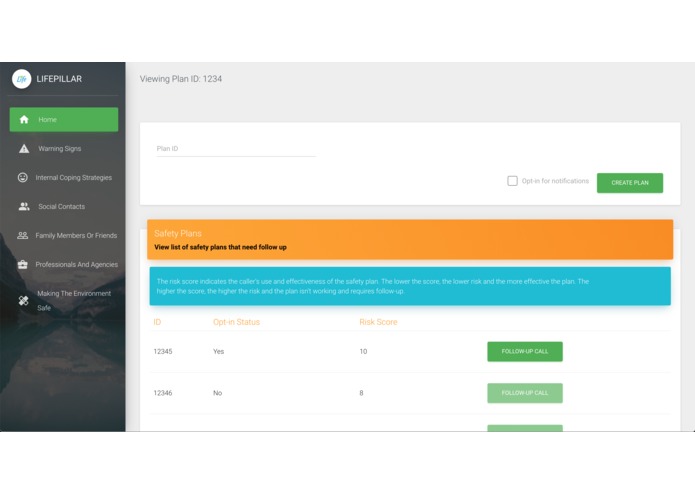Click the 'Viewing Plan ID: 1234' heading

tap(181, 79)
